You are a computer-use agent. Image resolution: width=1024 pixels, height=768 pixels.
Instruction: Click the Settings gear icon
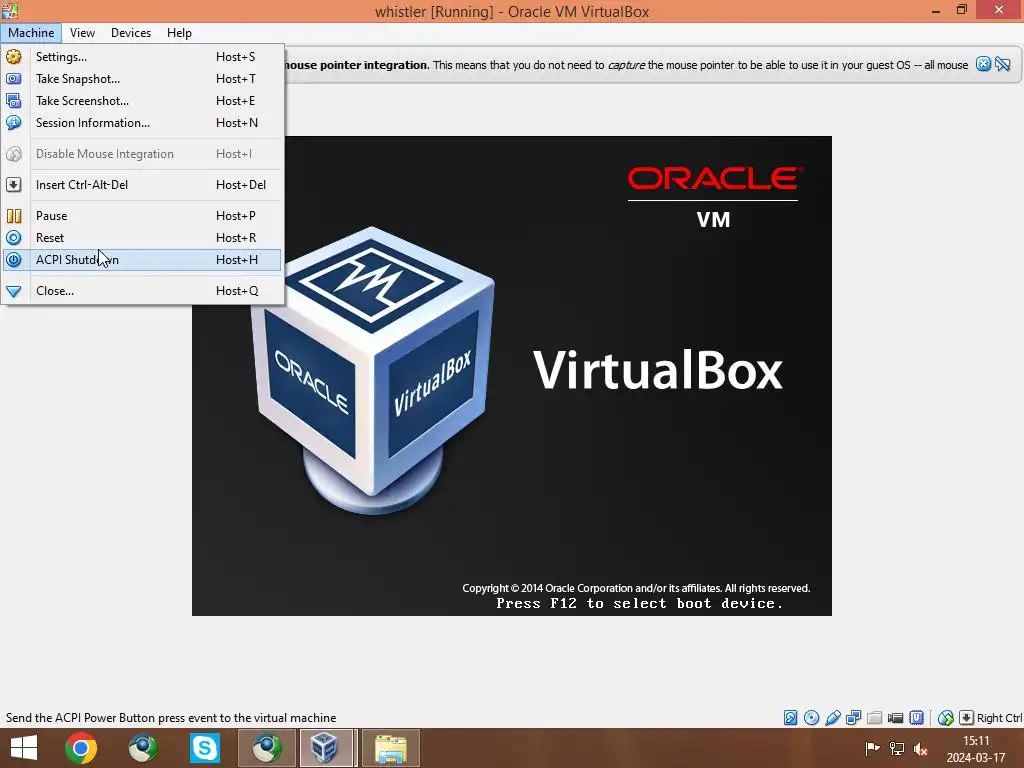14,57
